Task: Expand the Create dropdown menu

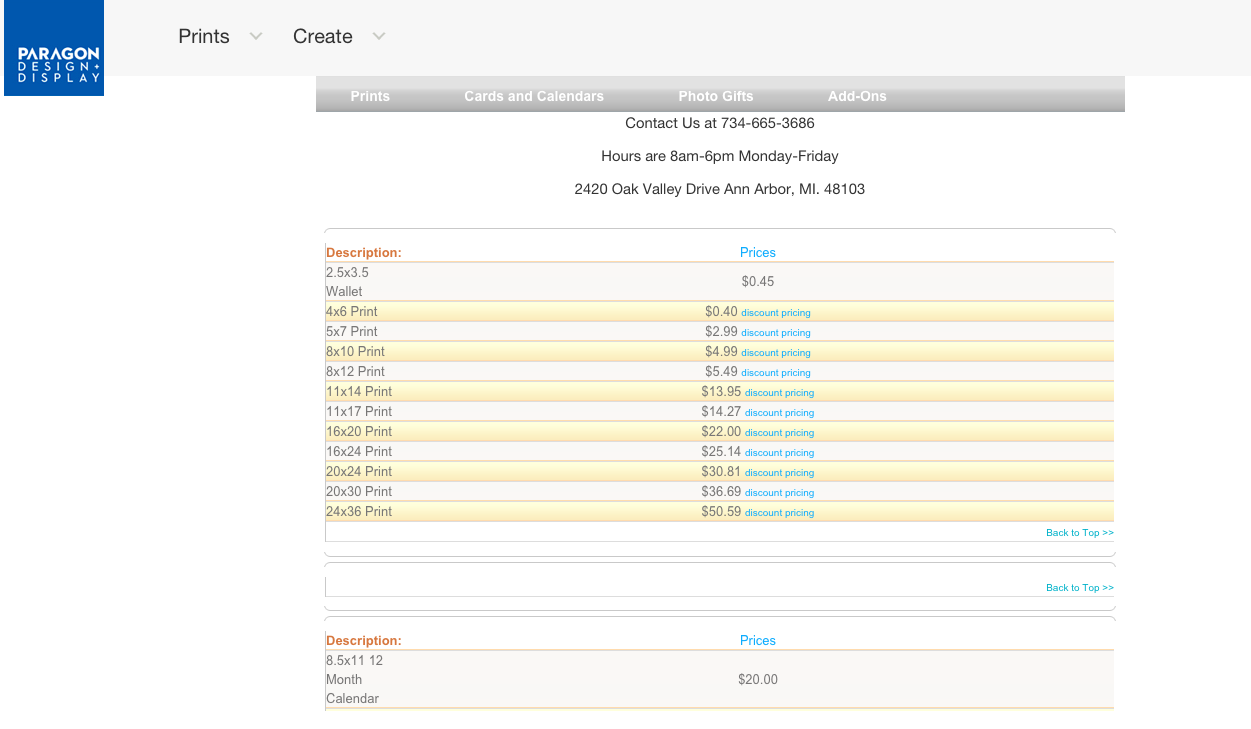Action: [322, 36]
